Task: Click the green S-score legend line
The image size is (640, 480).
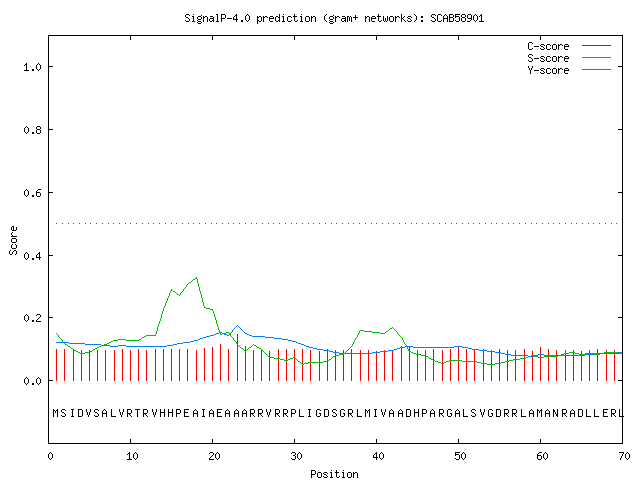Action: click(x=596, y=58)
